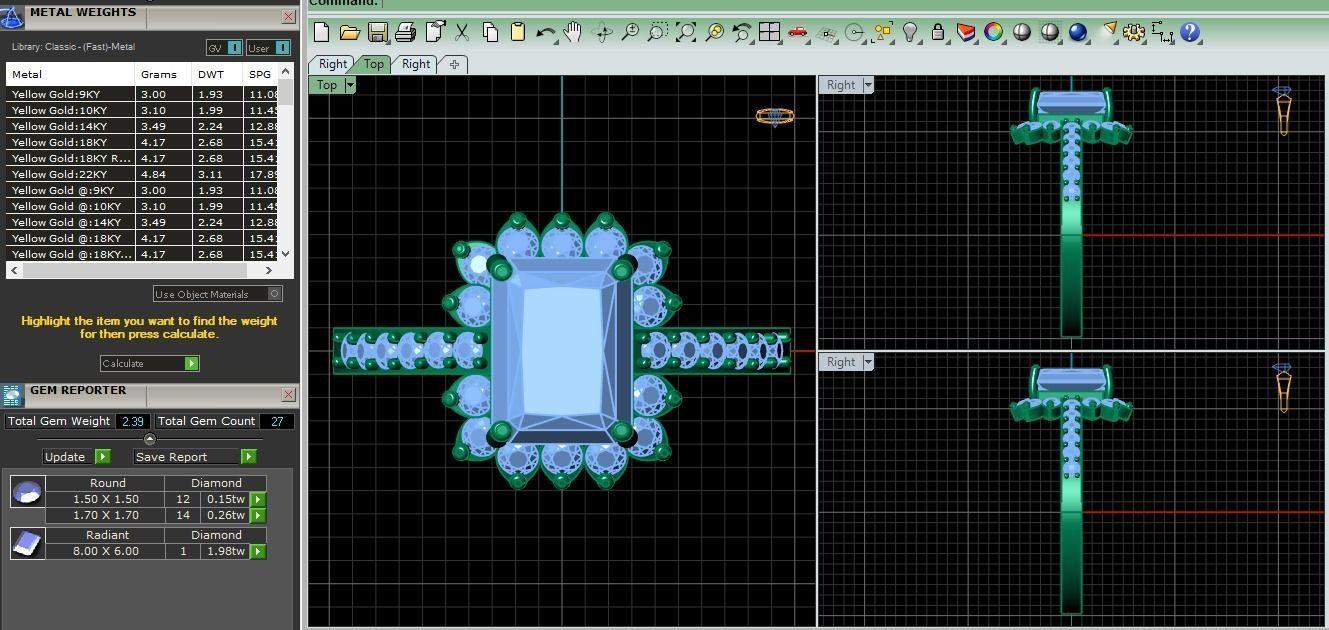Expand the Radiant 8.00 X 6.00 gem row

258,551
